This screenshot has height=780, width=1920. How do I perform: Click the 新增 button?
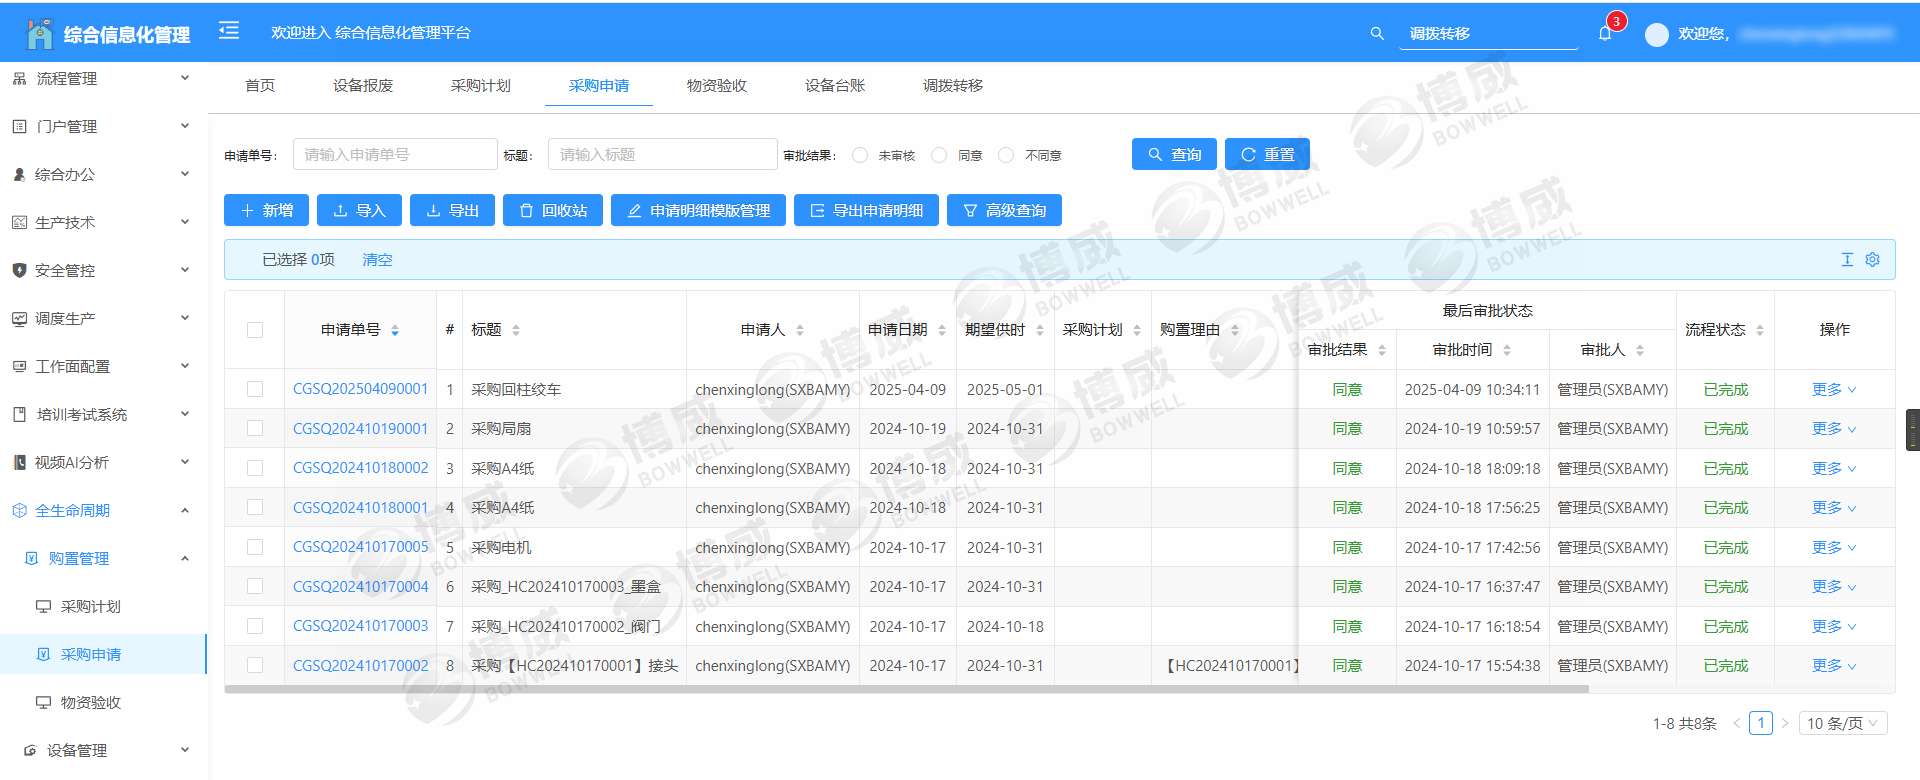[267, 210]
